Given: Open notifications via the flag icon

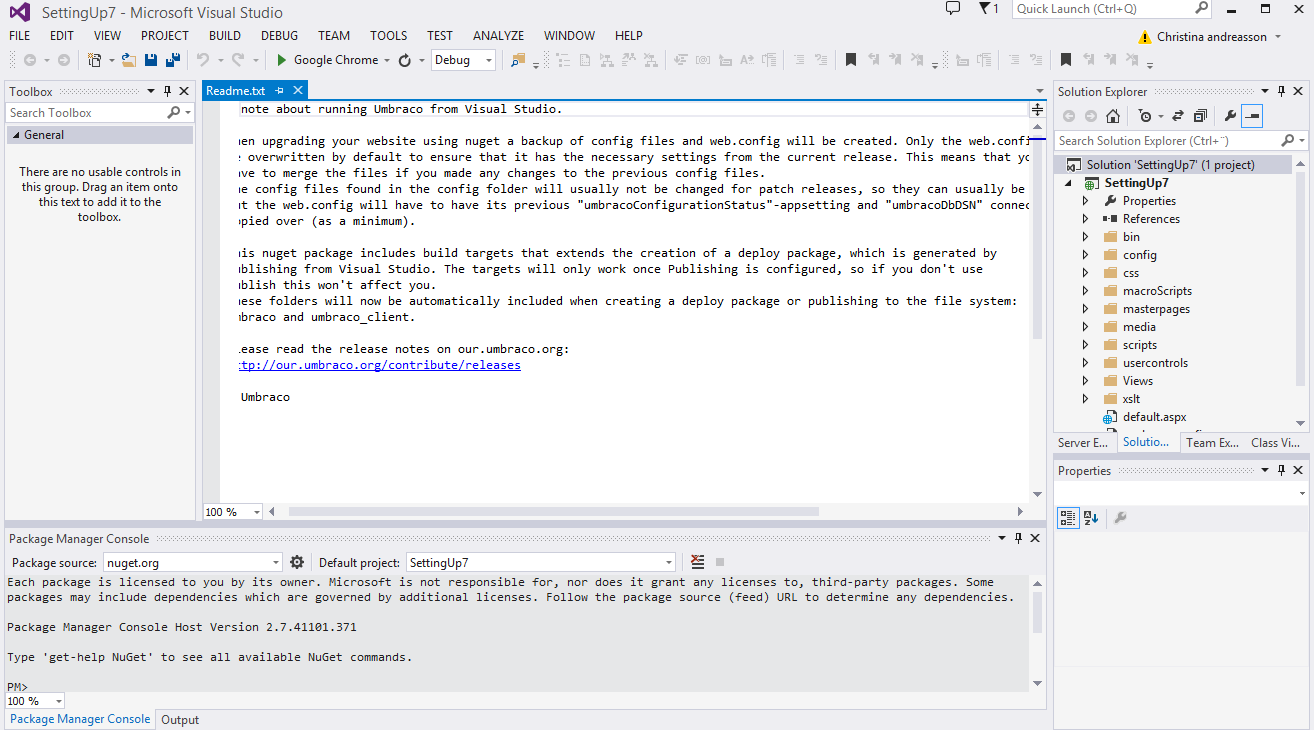Looking at the screenshot, I should [984, 9].
